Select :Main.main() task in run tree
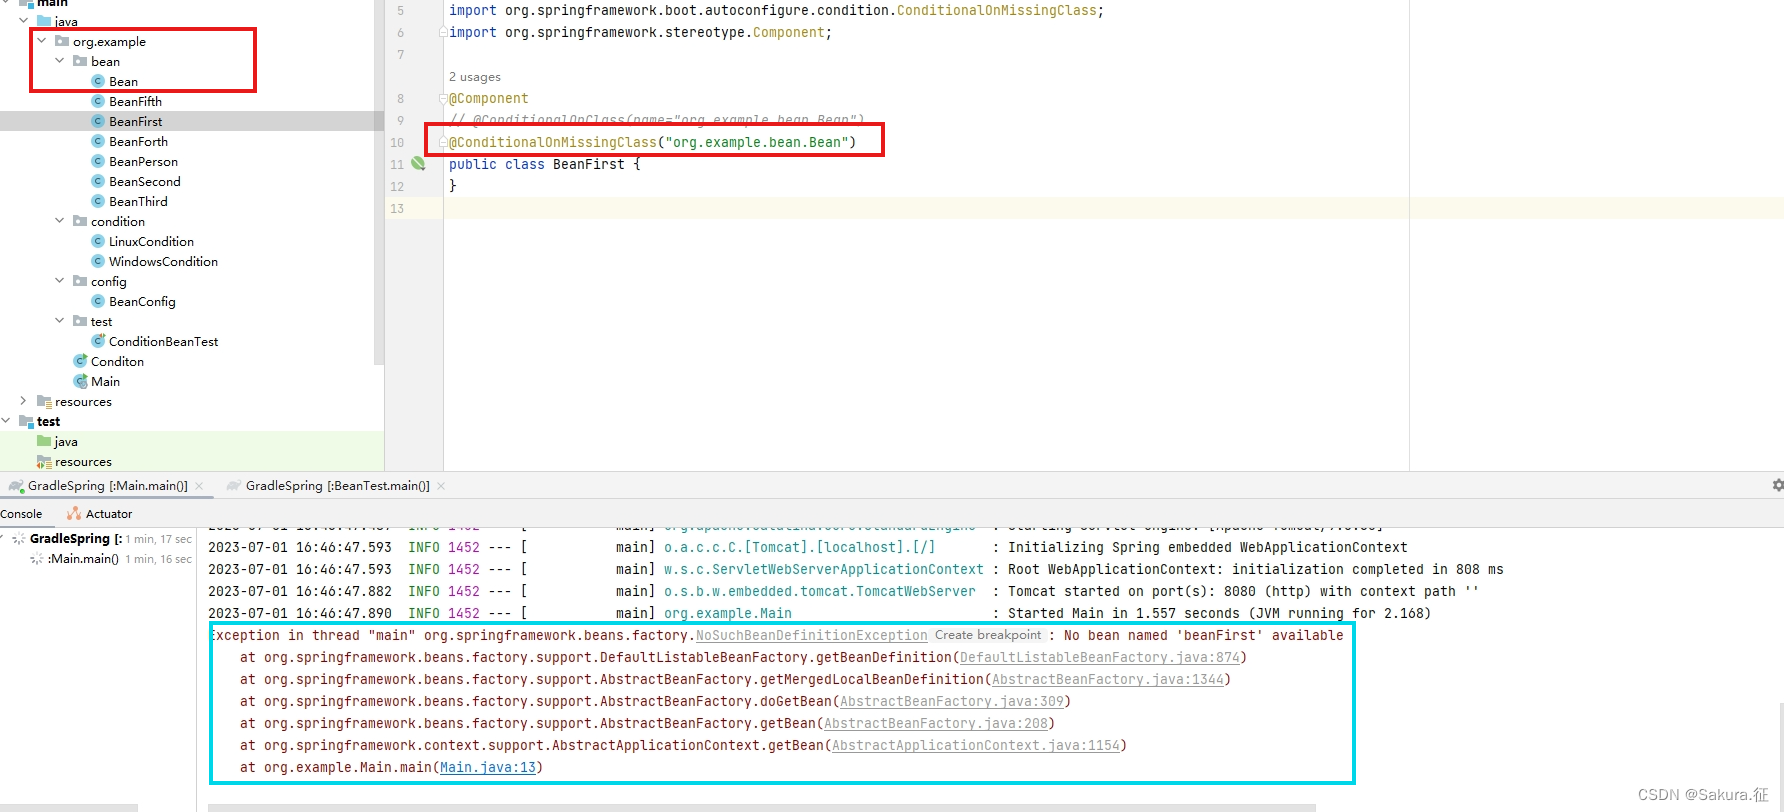 (83, 559)
